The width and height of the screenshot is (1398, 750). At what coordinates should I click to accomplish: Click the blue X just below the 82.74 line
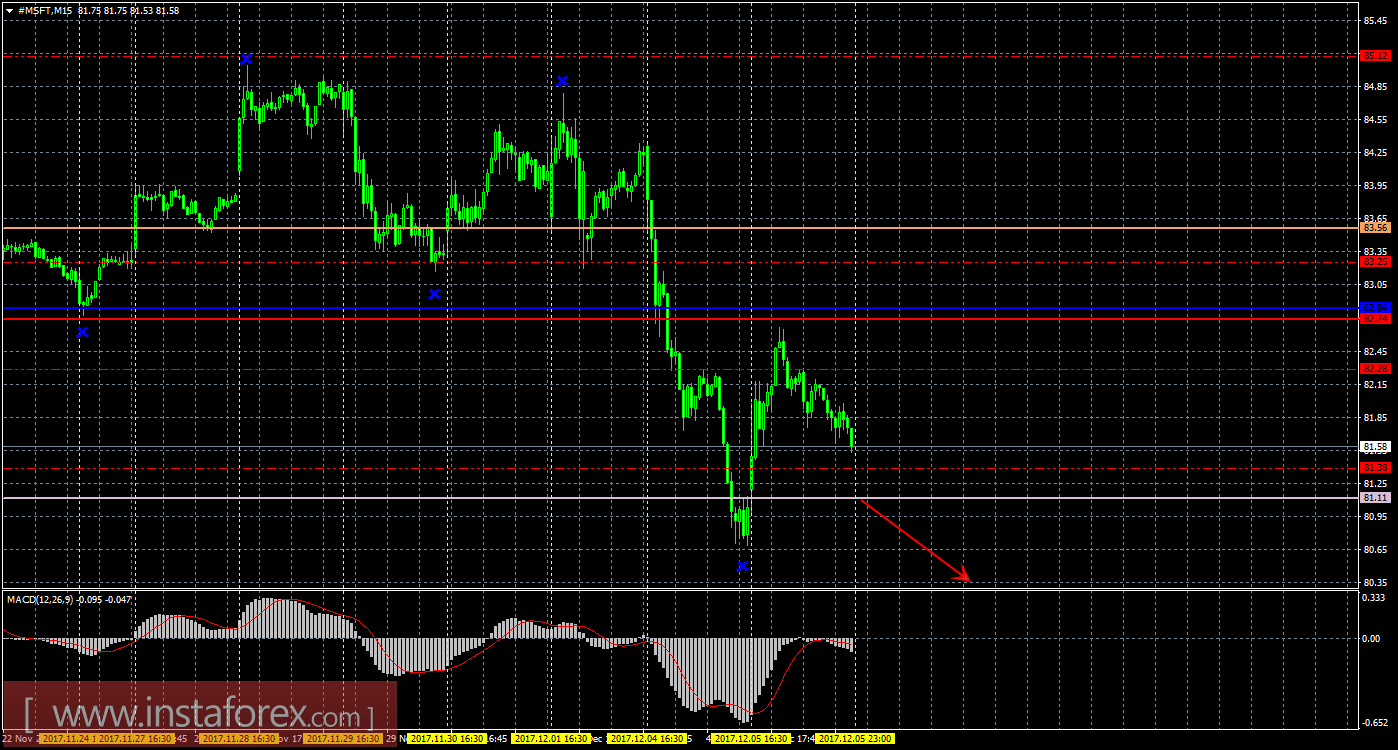82,332
